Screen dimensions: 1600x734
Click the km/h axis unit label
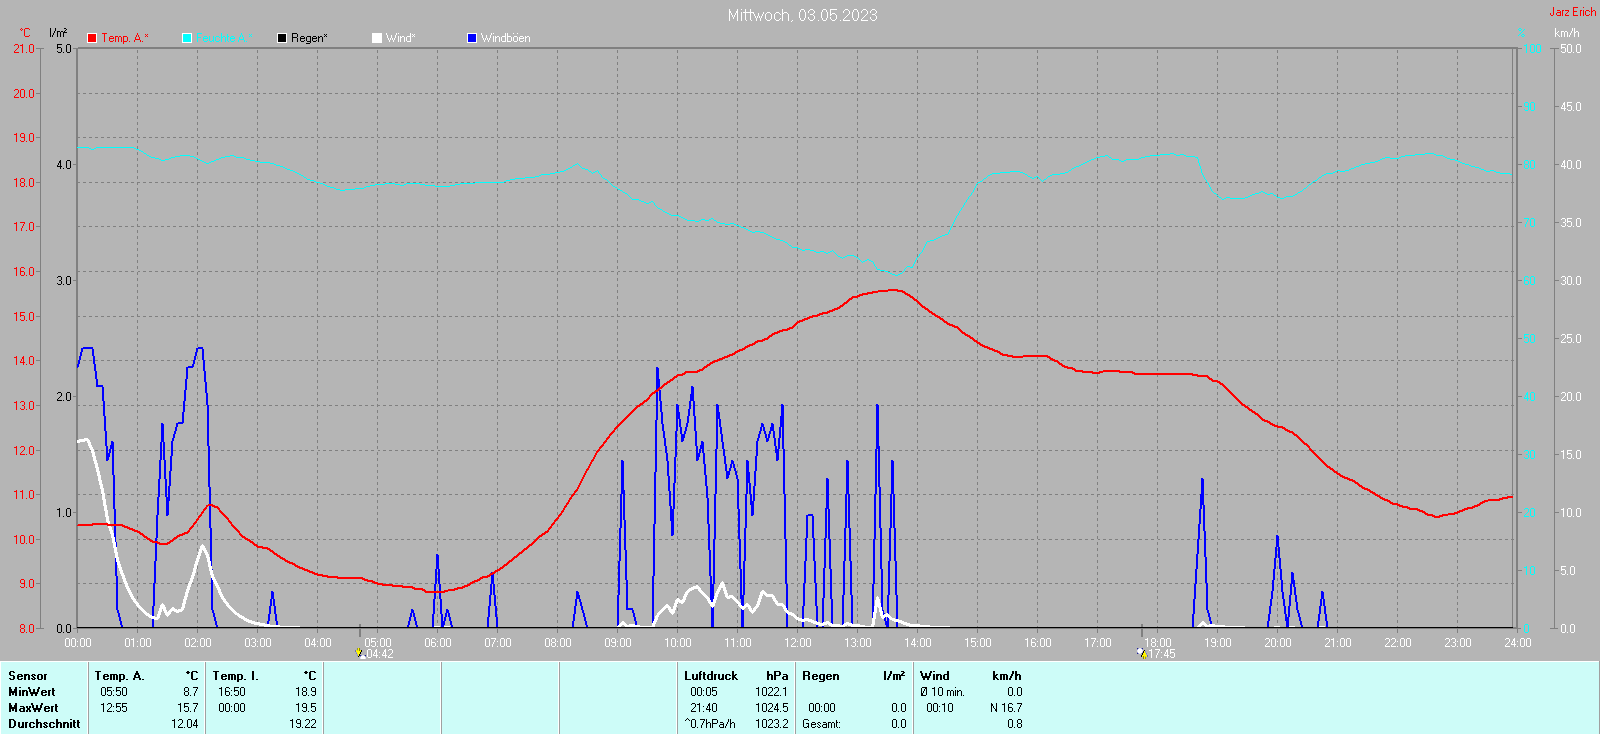pyautogui.click(x=1567, y=33)
